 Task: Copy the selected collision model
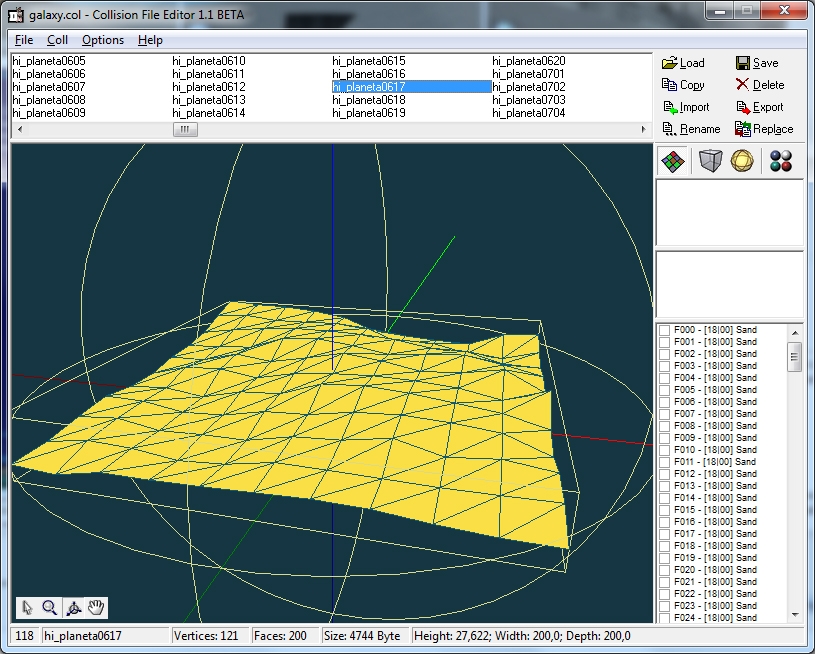[683, 85]
